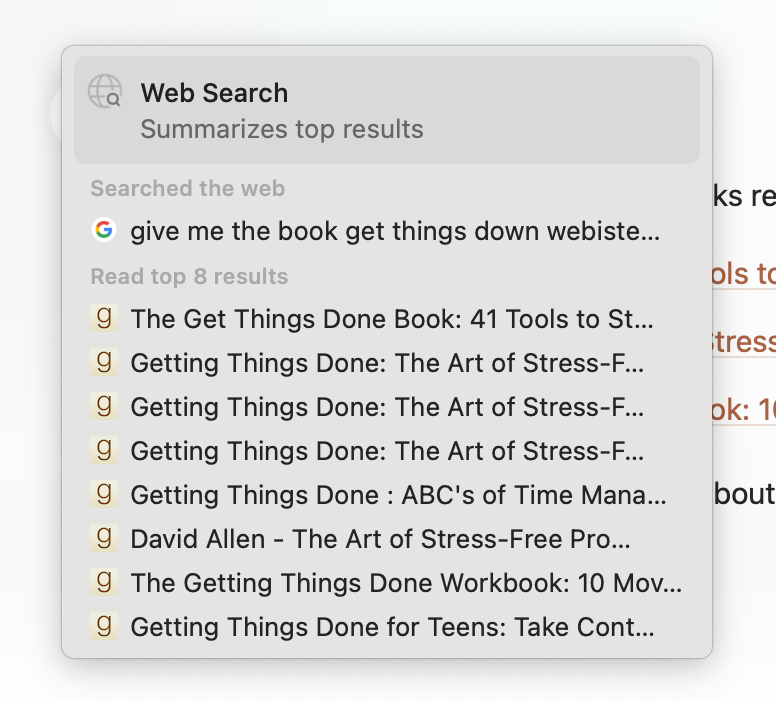Image resolution: width=776 pixels, height=702 pixels.
Task: Click Goodreads icon beside the Teens result
Action: coord(103,626)
